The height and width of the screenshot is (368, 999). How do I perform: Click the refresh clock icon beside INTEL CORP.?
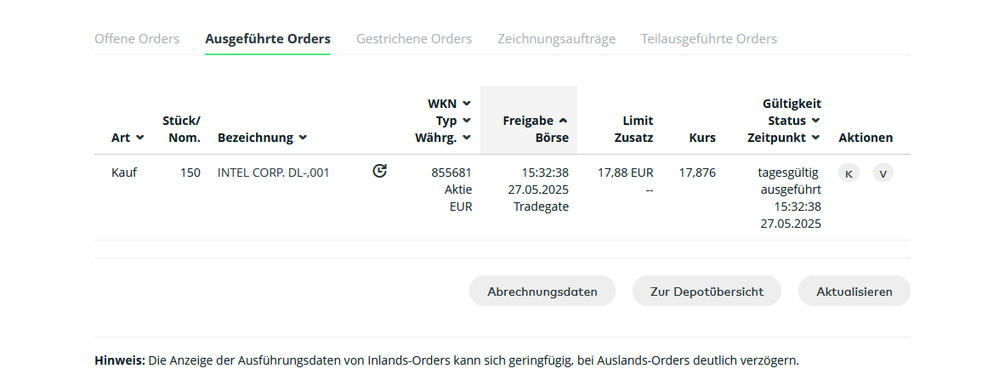[379, 171]
